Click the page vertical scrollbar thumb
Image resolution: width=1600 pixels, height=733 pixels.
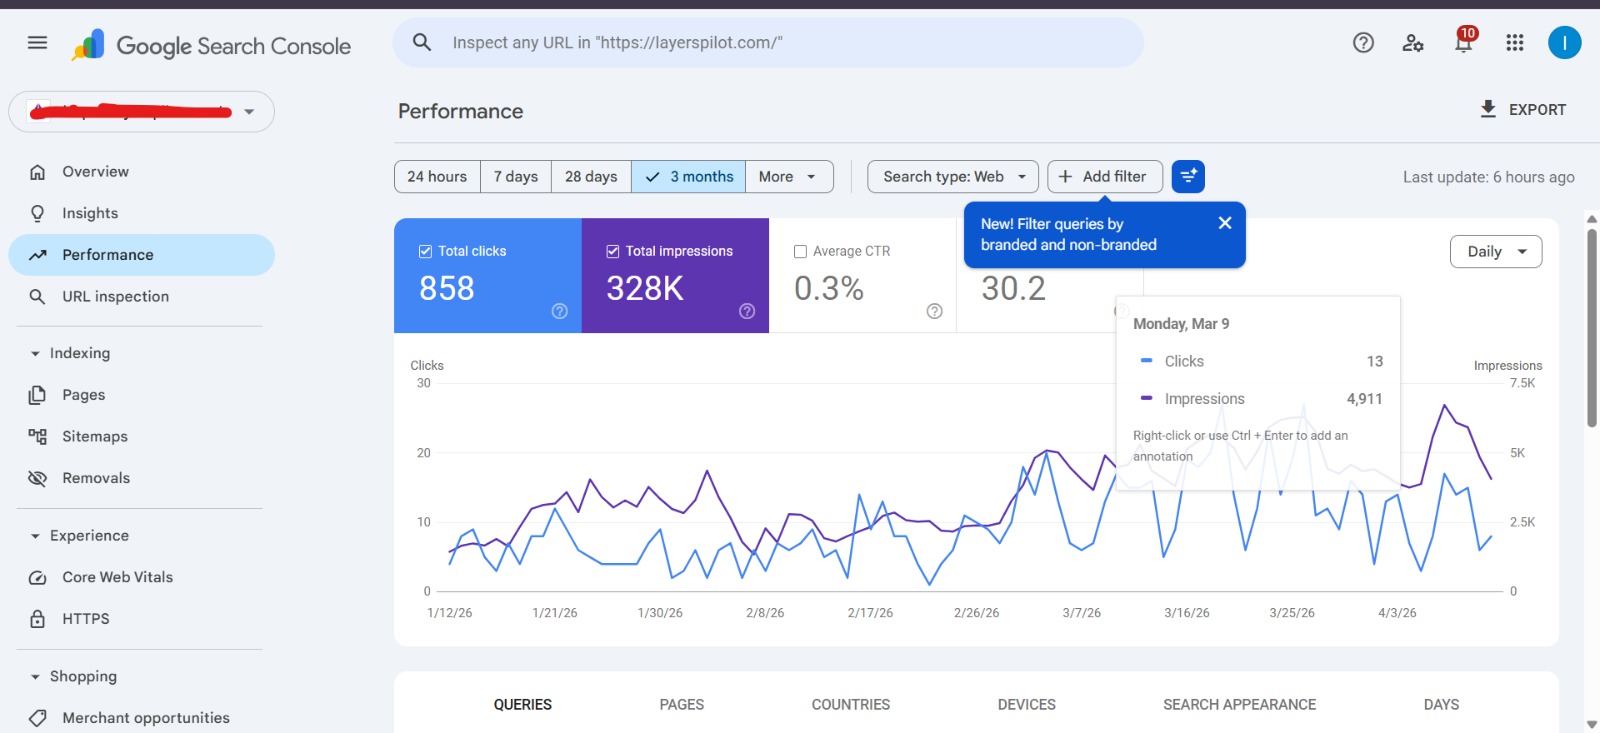pos(1592,328)
